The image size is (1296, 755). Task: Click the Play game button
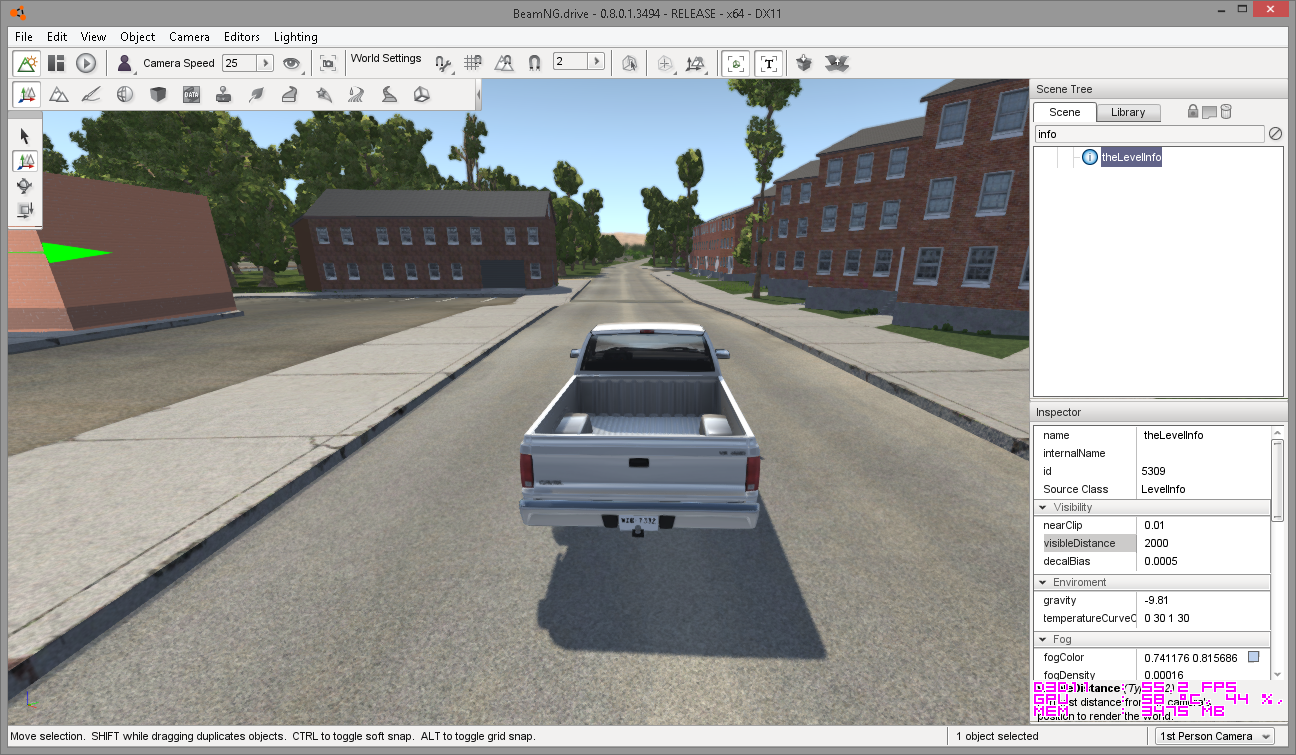86,63
